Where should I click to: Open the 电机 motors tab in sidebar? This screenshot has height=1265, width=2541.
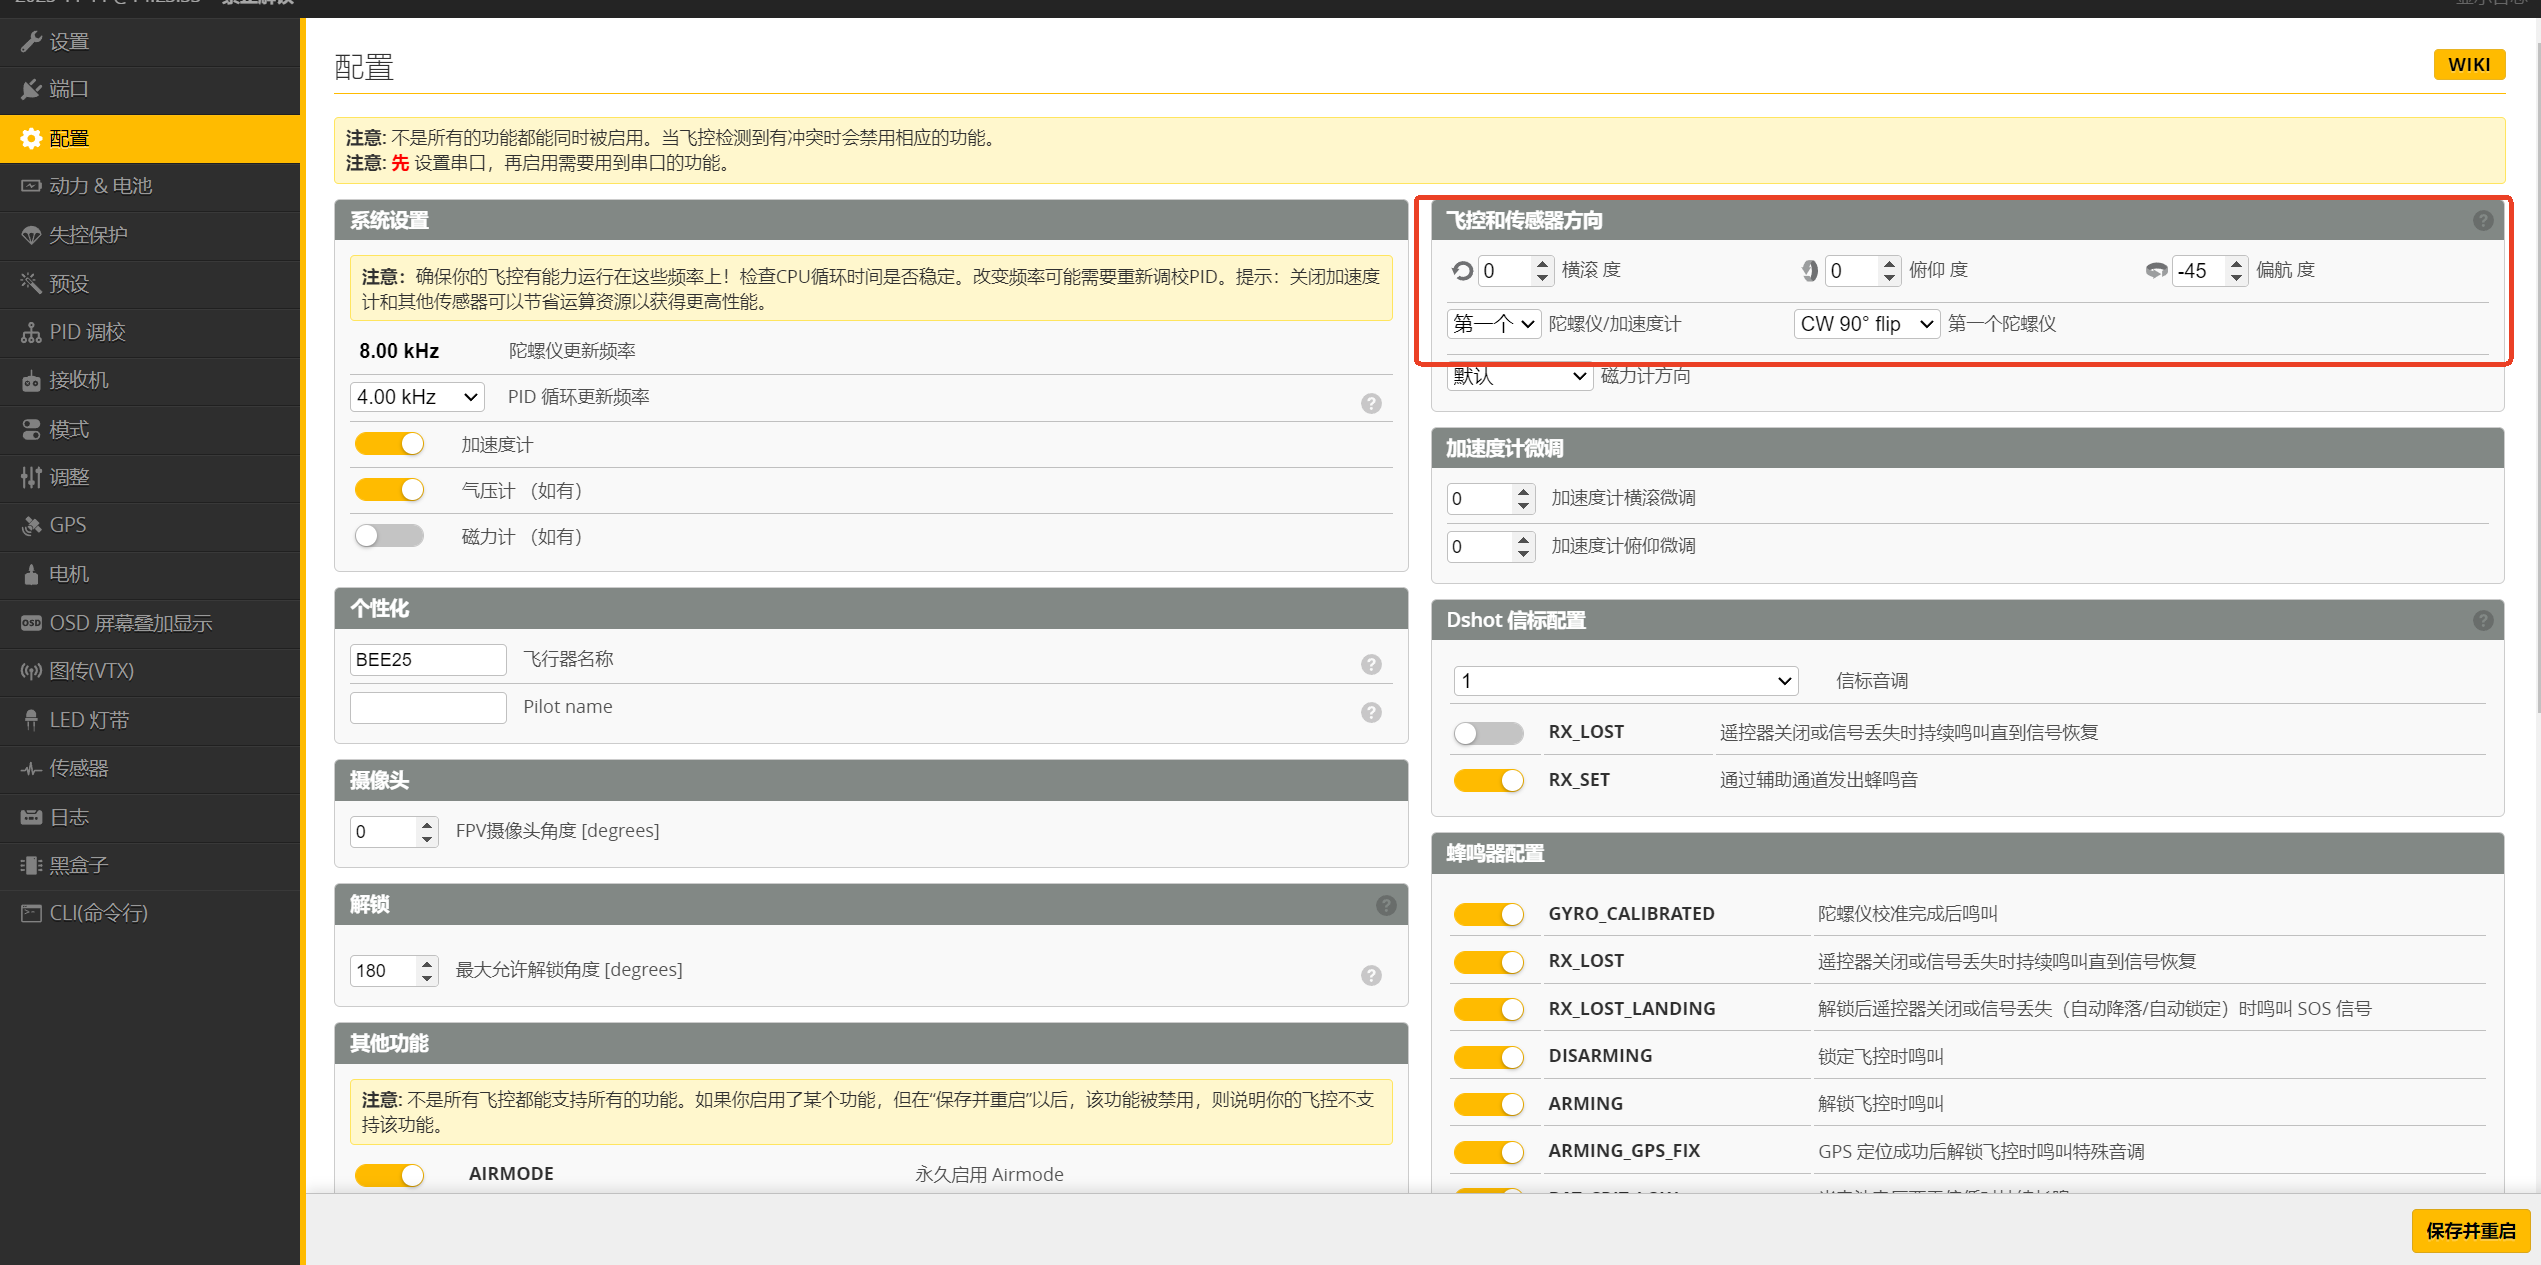coord(69,574)
